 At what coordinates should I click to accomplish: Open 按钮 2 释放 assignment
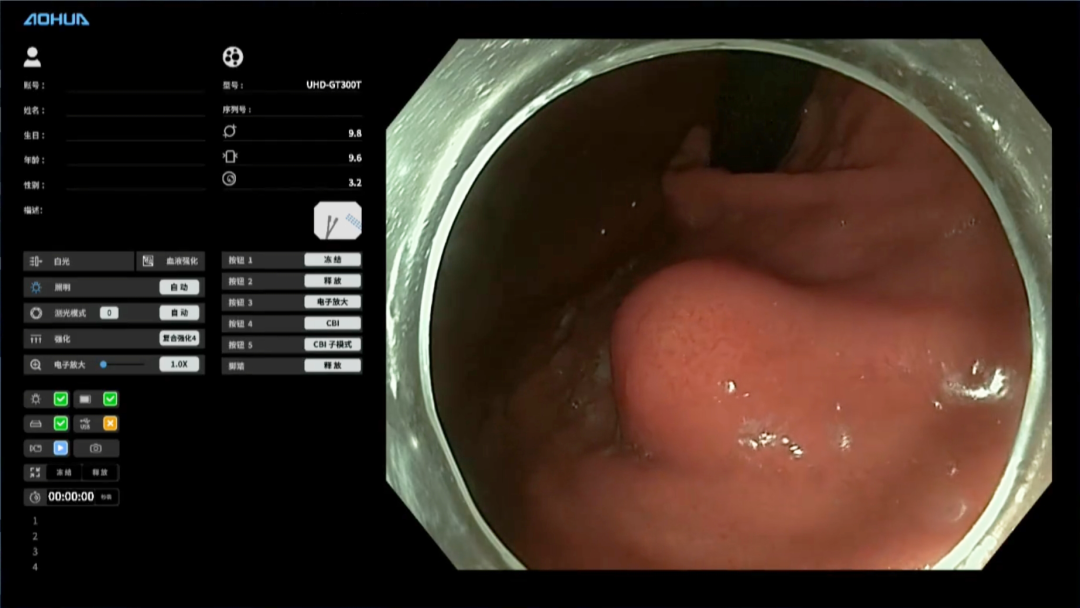coord(333,281)
